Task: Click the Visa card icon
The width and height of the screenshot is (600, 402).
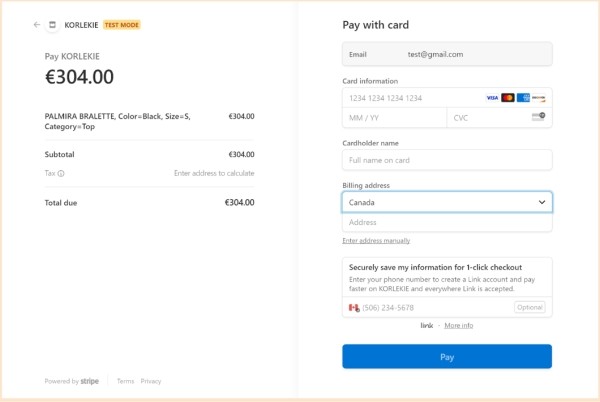Action: [492, 98]
